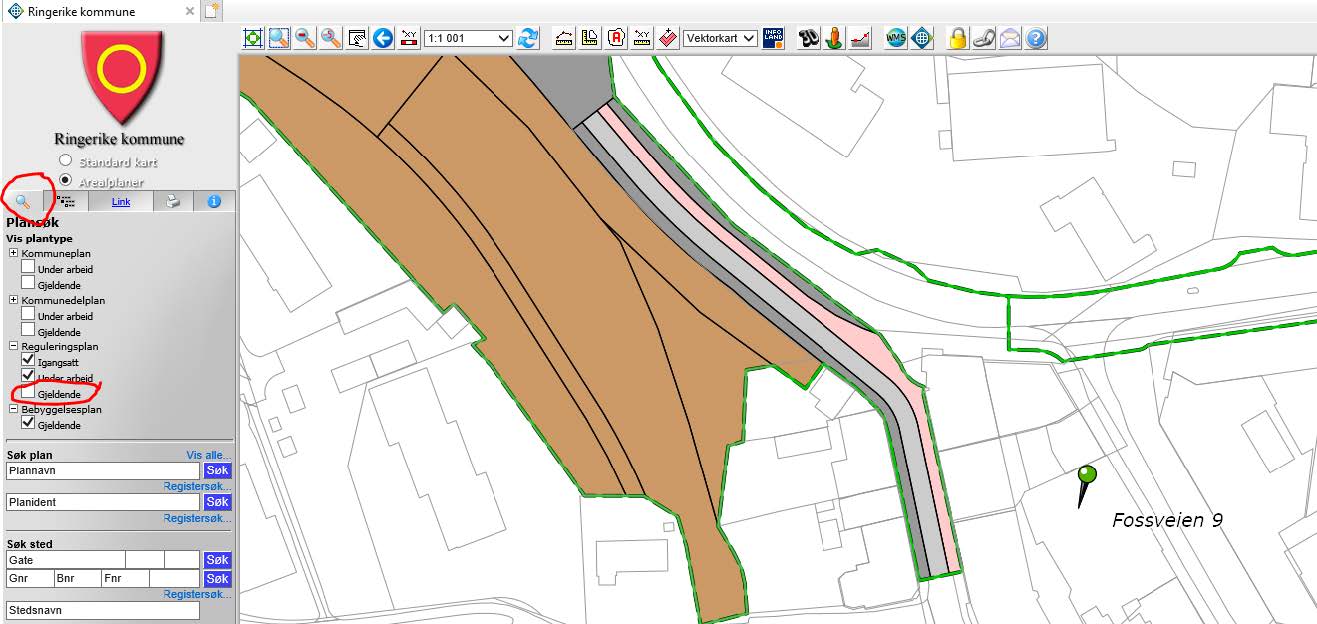Check the Reguleringsplan Gjeldende checkbox

tap(28, 393)
